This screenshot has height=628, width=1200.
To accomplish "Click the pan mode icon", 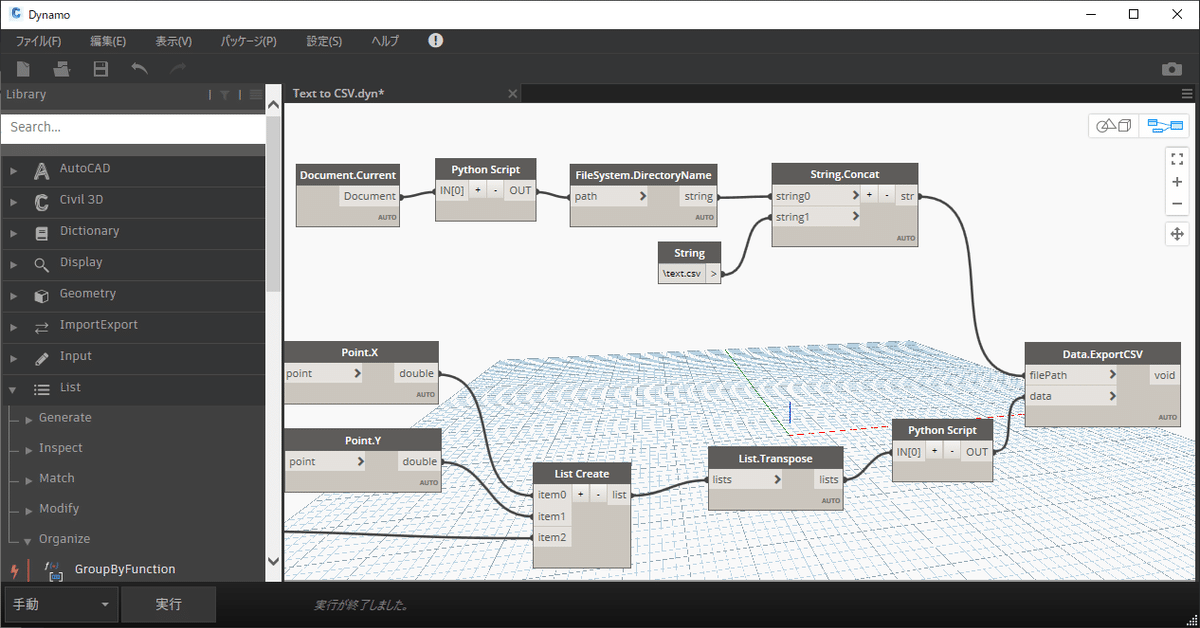I will pos(1177,234).
